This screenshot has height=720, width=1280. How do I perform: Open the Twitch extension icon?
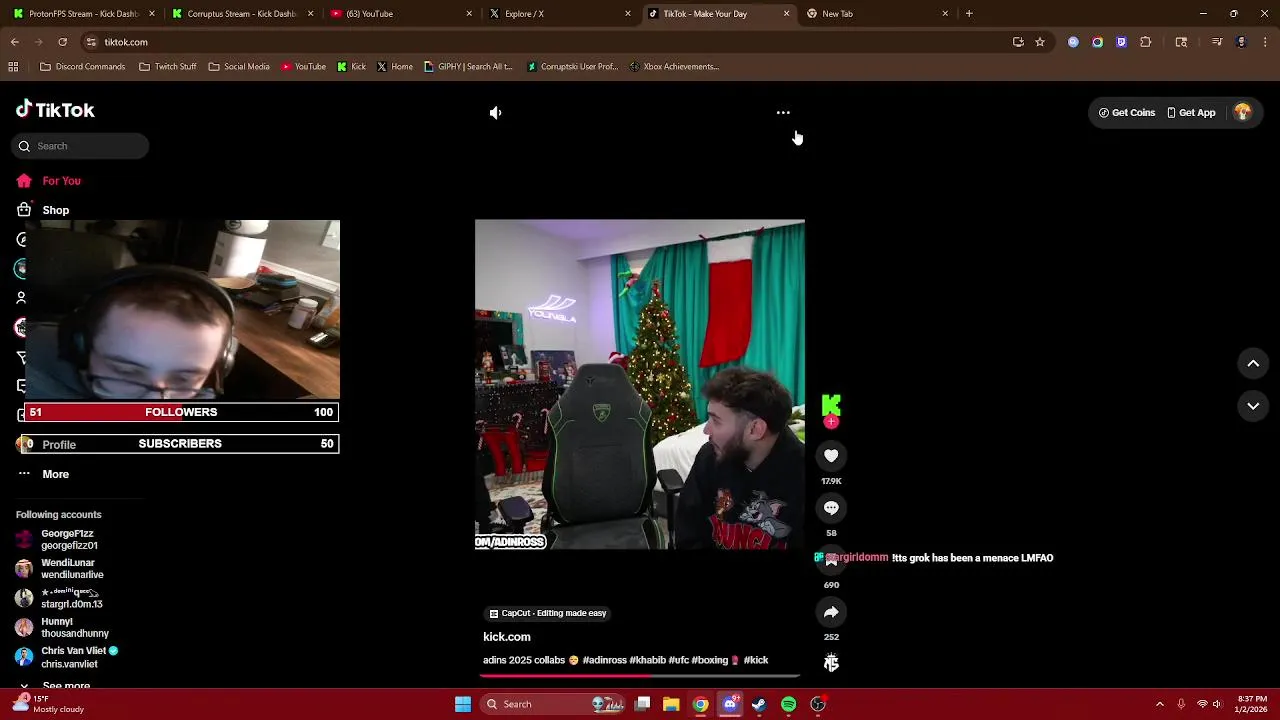[1121, 42]
